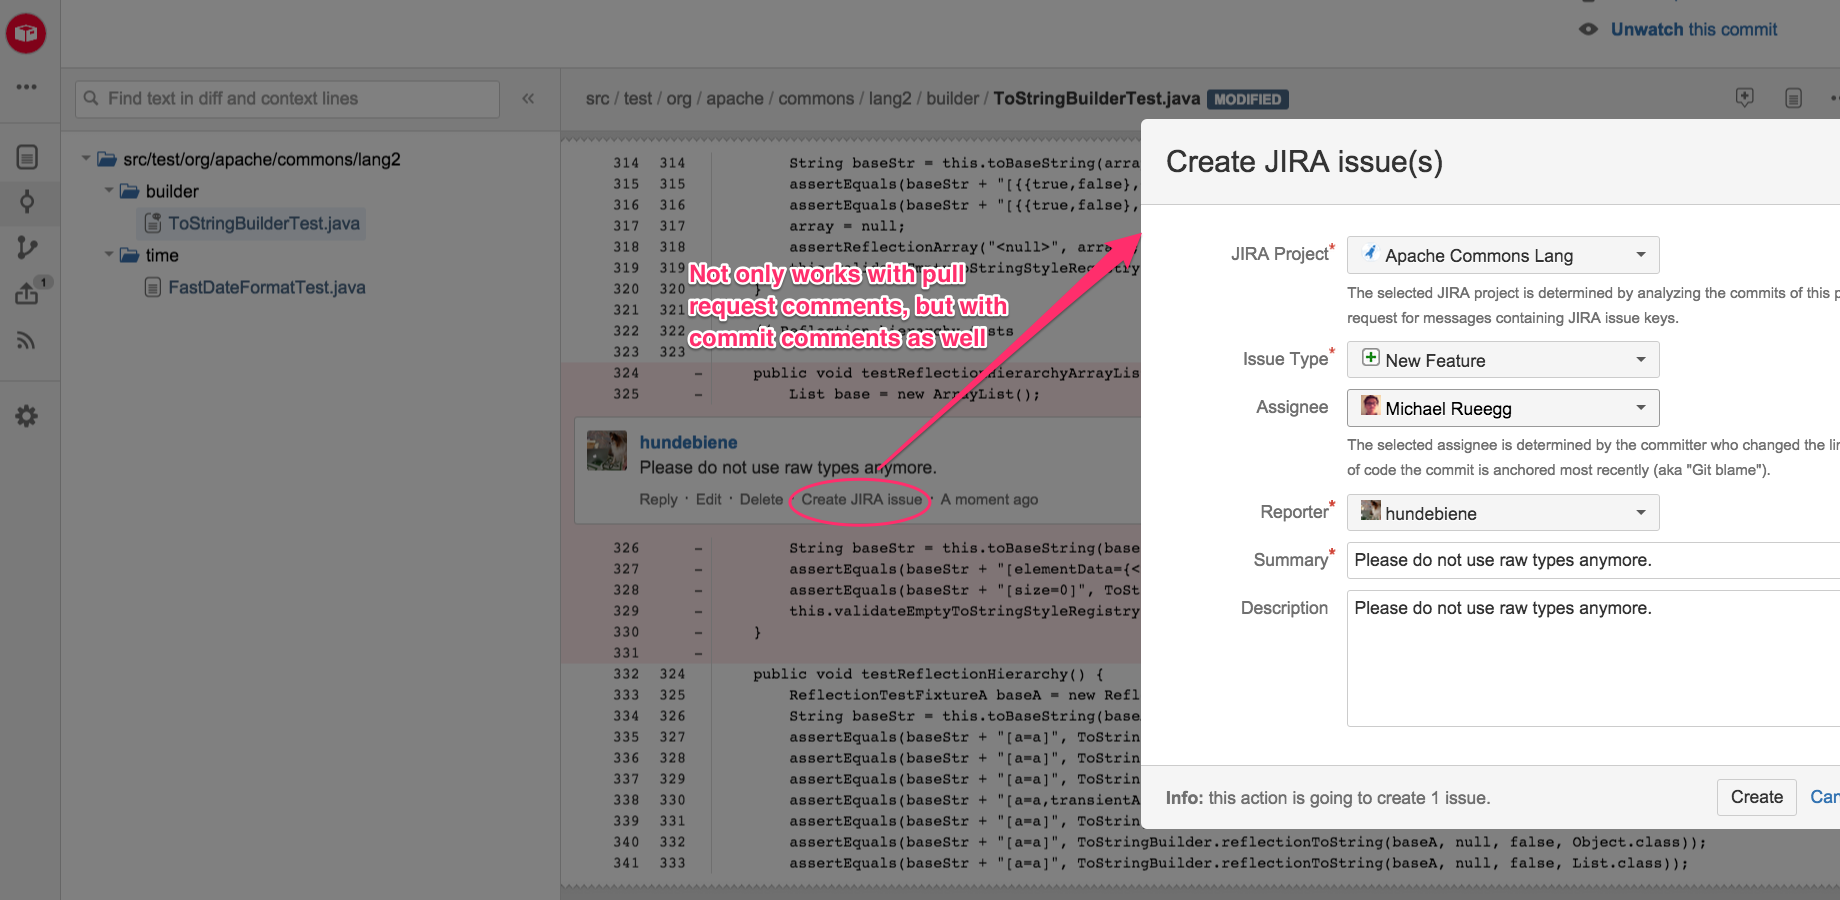Click the MODIFIED status lozenge

pyautogui.click(x=1248, y=99)
